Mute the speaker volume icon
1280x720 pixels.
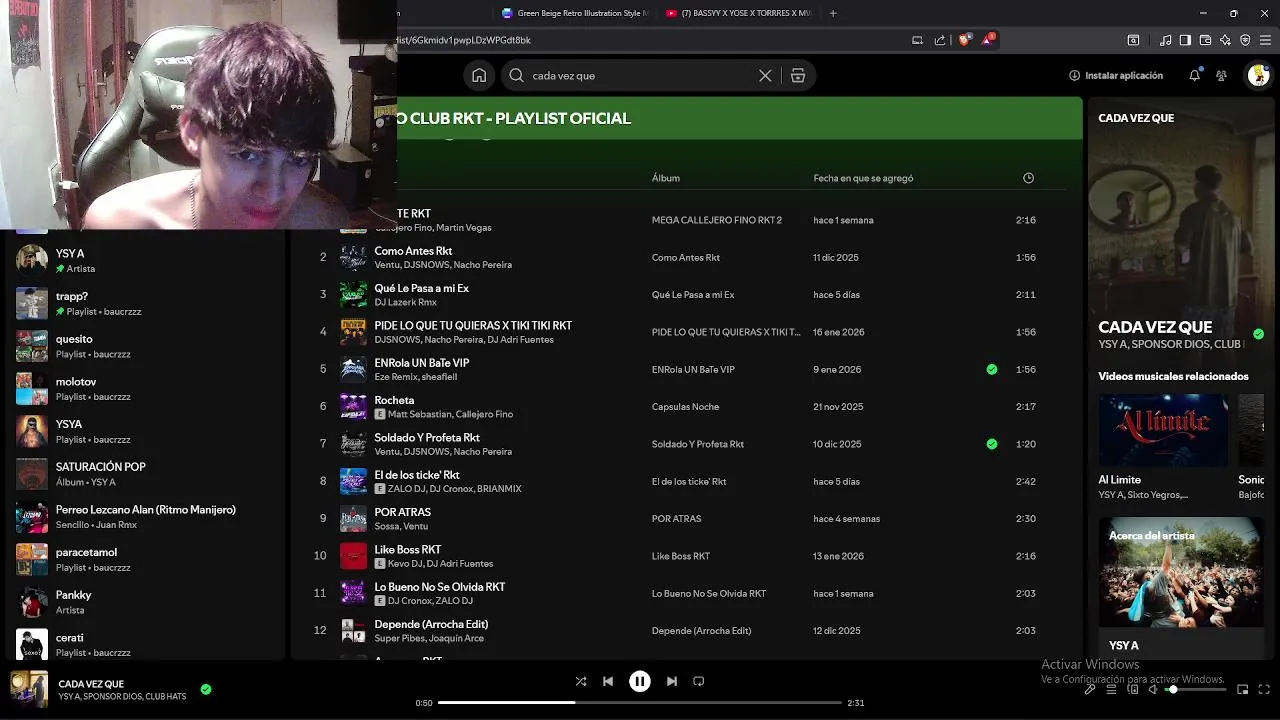(x=1153, y=689)
